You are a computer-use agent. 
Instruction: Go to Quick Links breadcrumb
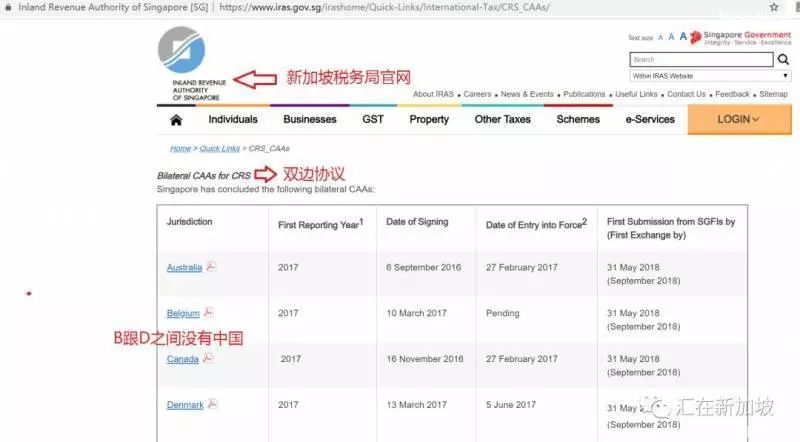pyautogui.click(x=219, y=149)
